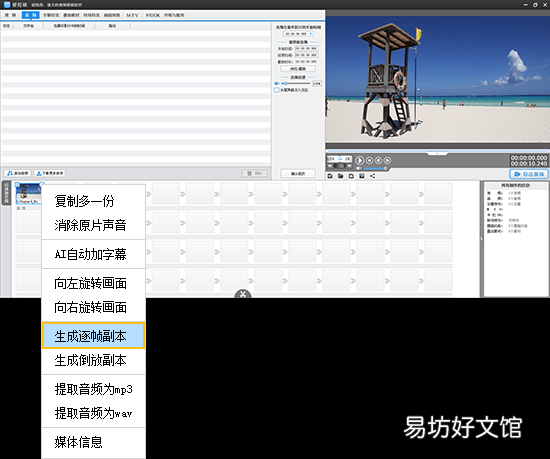
Task: Click the open project folder icon
Action: tap(341, 176)
